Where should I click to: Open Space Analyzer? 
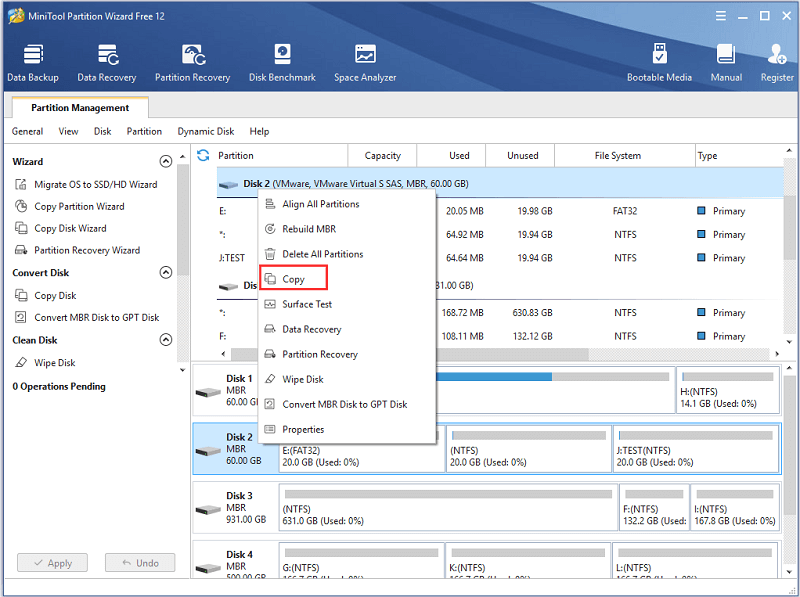click(365, 63)
